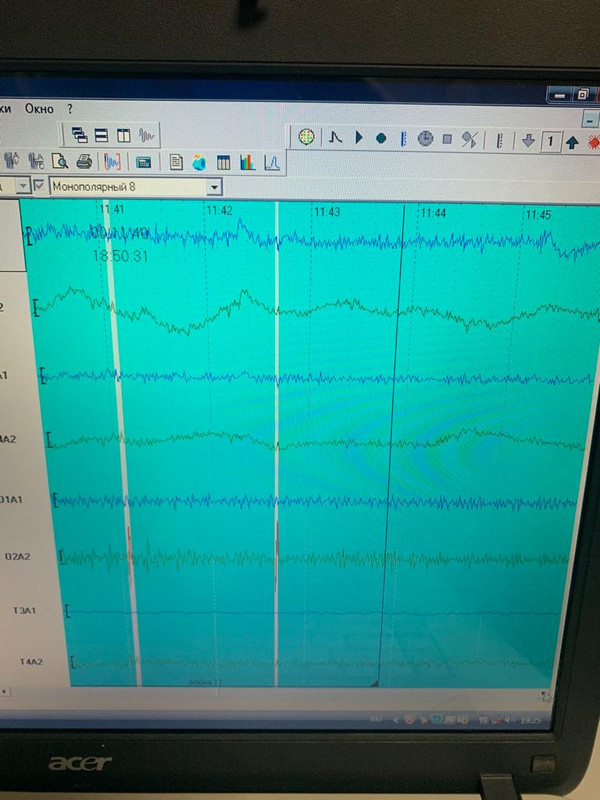Open the table grid icon
The width and height of the screenshot is (600, 800).
coord(223,163)
